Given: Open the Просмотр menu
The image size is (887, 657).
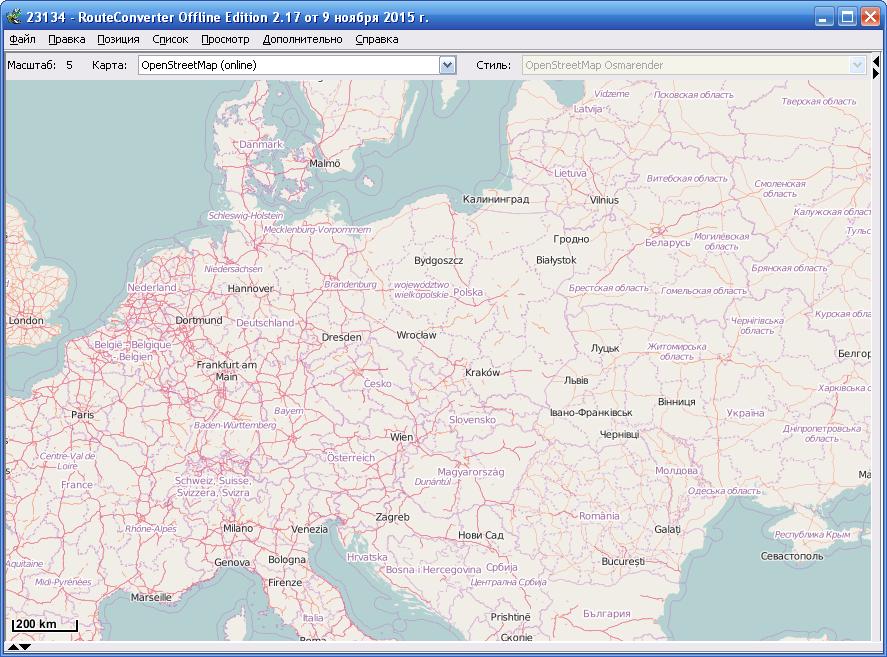Looking at the screenshot, I should pyautogui.click(x=225, y=40).
